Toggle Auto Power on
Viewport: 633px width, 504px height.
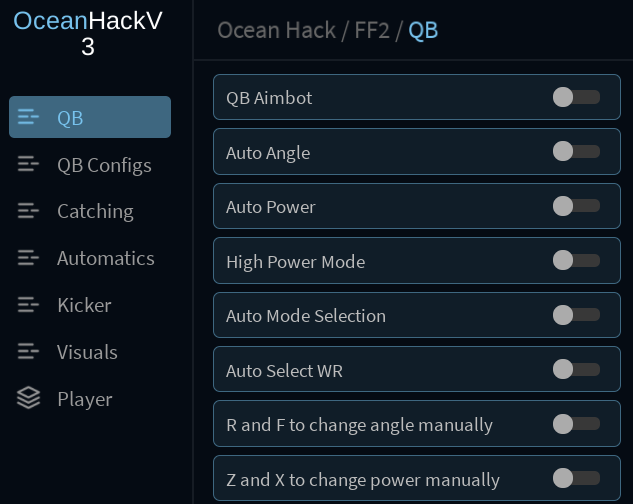pos(576,206)
